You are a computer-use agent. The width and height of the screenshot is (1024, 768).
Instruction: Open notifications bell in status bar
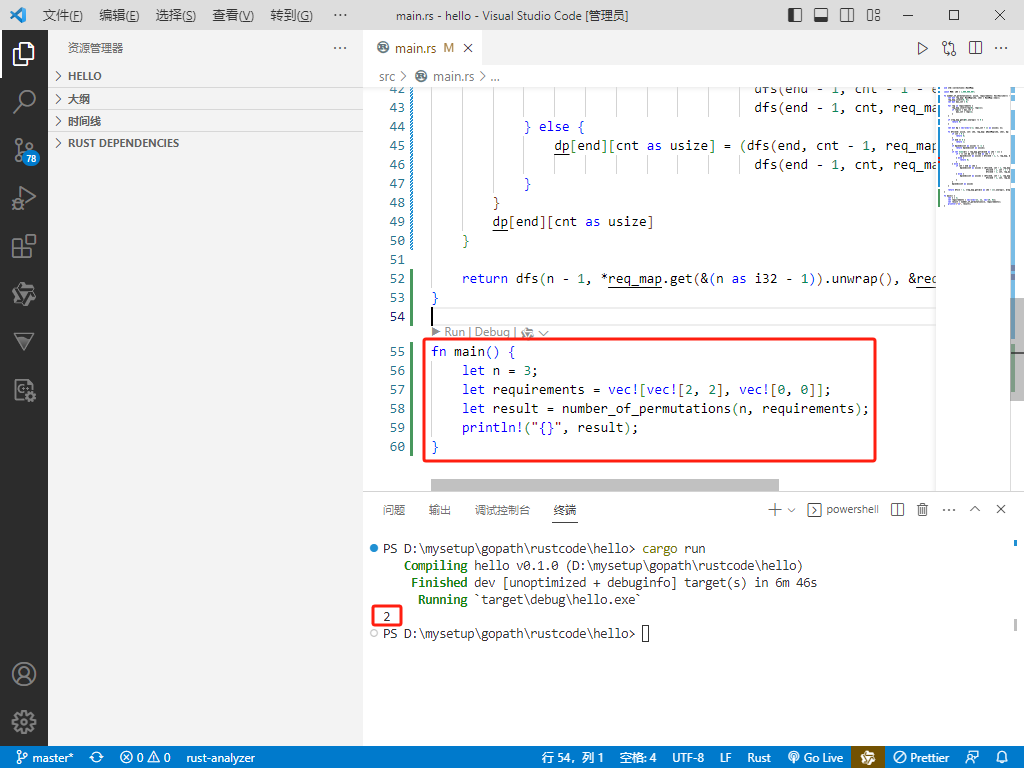[x=1002, y=757]
